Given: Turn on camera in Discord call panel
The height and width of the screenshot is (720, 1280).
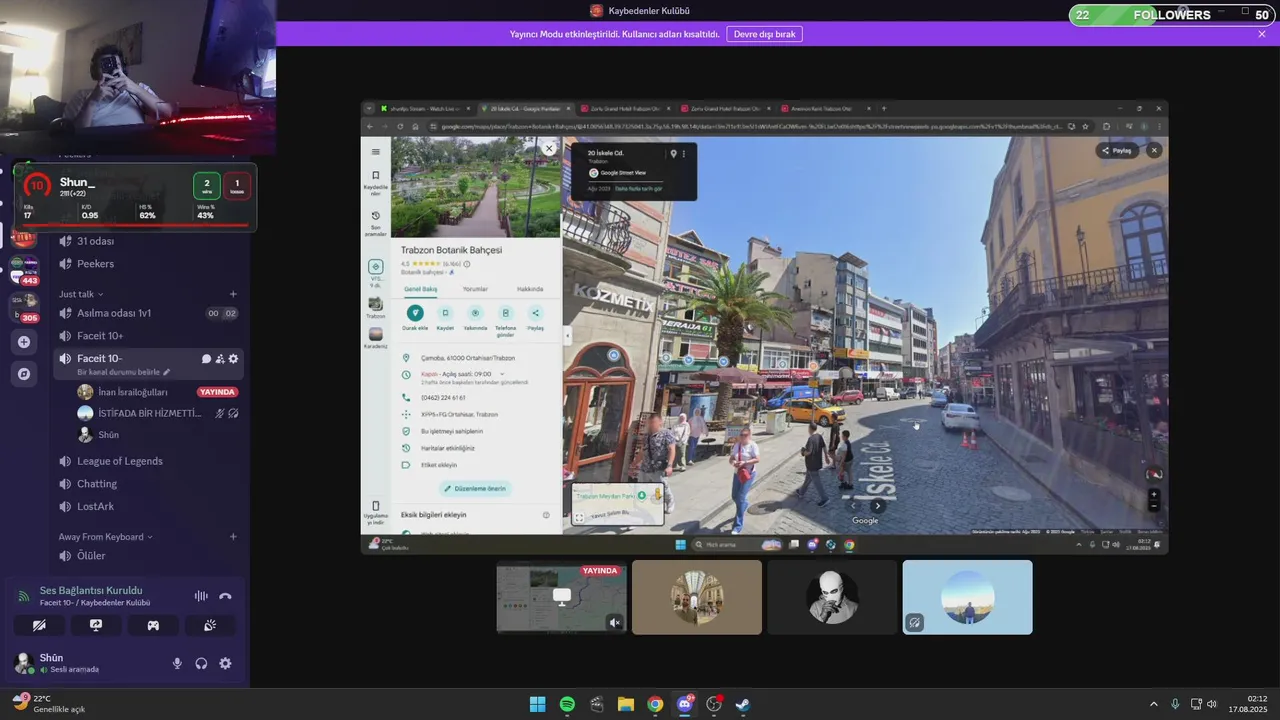Looking at the screenshot, I should [39, 625].
